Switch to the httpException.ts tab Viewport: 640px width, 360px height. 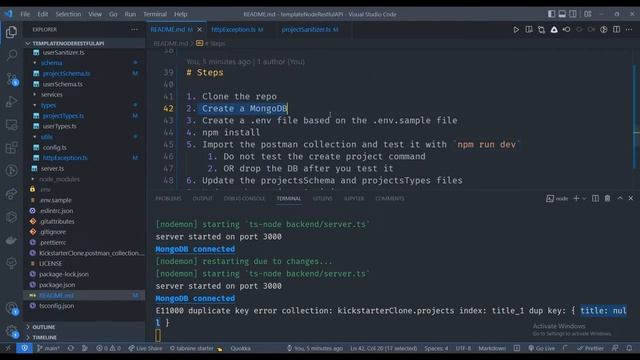tap(237, 29)
